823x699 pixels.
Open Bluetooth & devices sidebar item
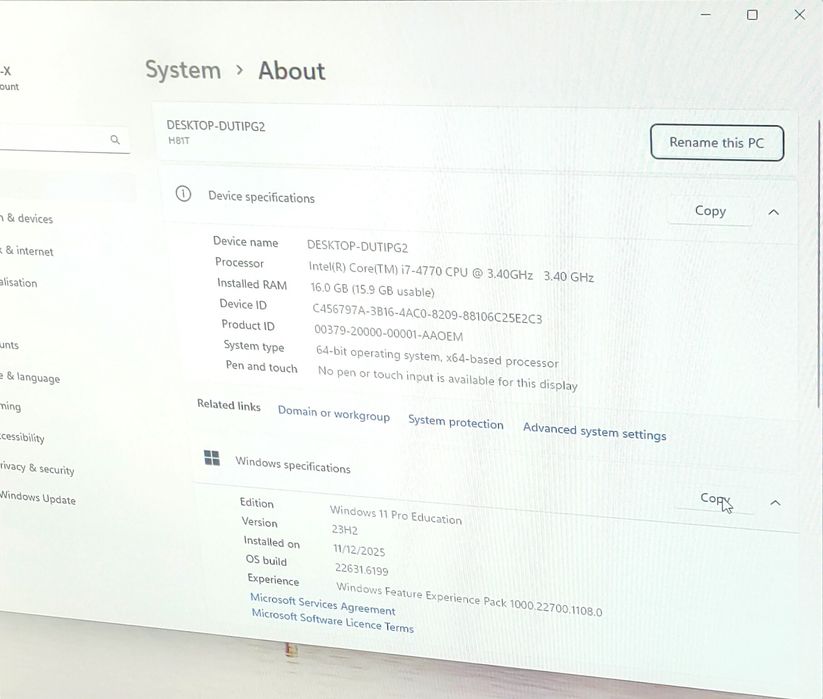[x=26, y=218]
